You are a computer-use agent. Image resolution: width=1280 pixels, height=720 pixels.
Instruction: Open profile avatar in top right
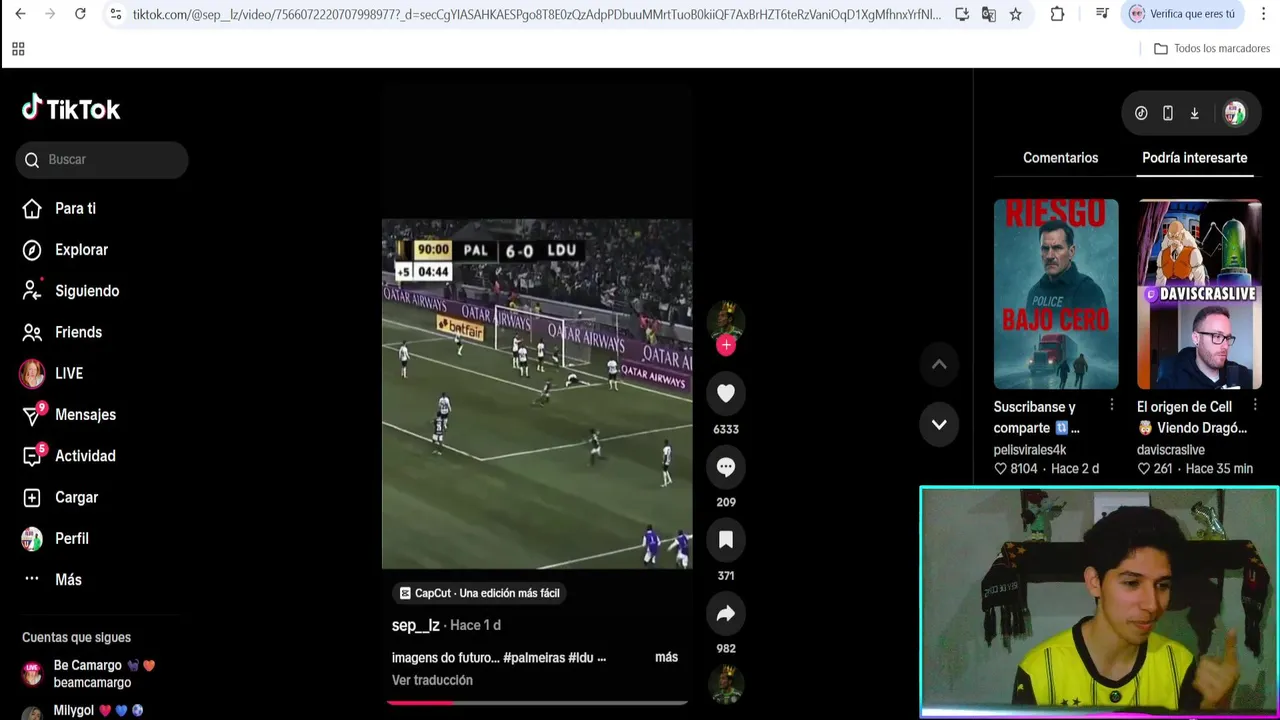click(x=1235, y=114)
